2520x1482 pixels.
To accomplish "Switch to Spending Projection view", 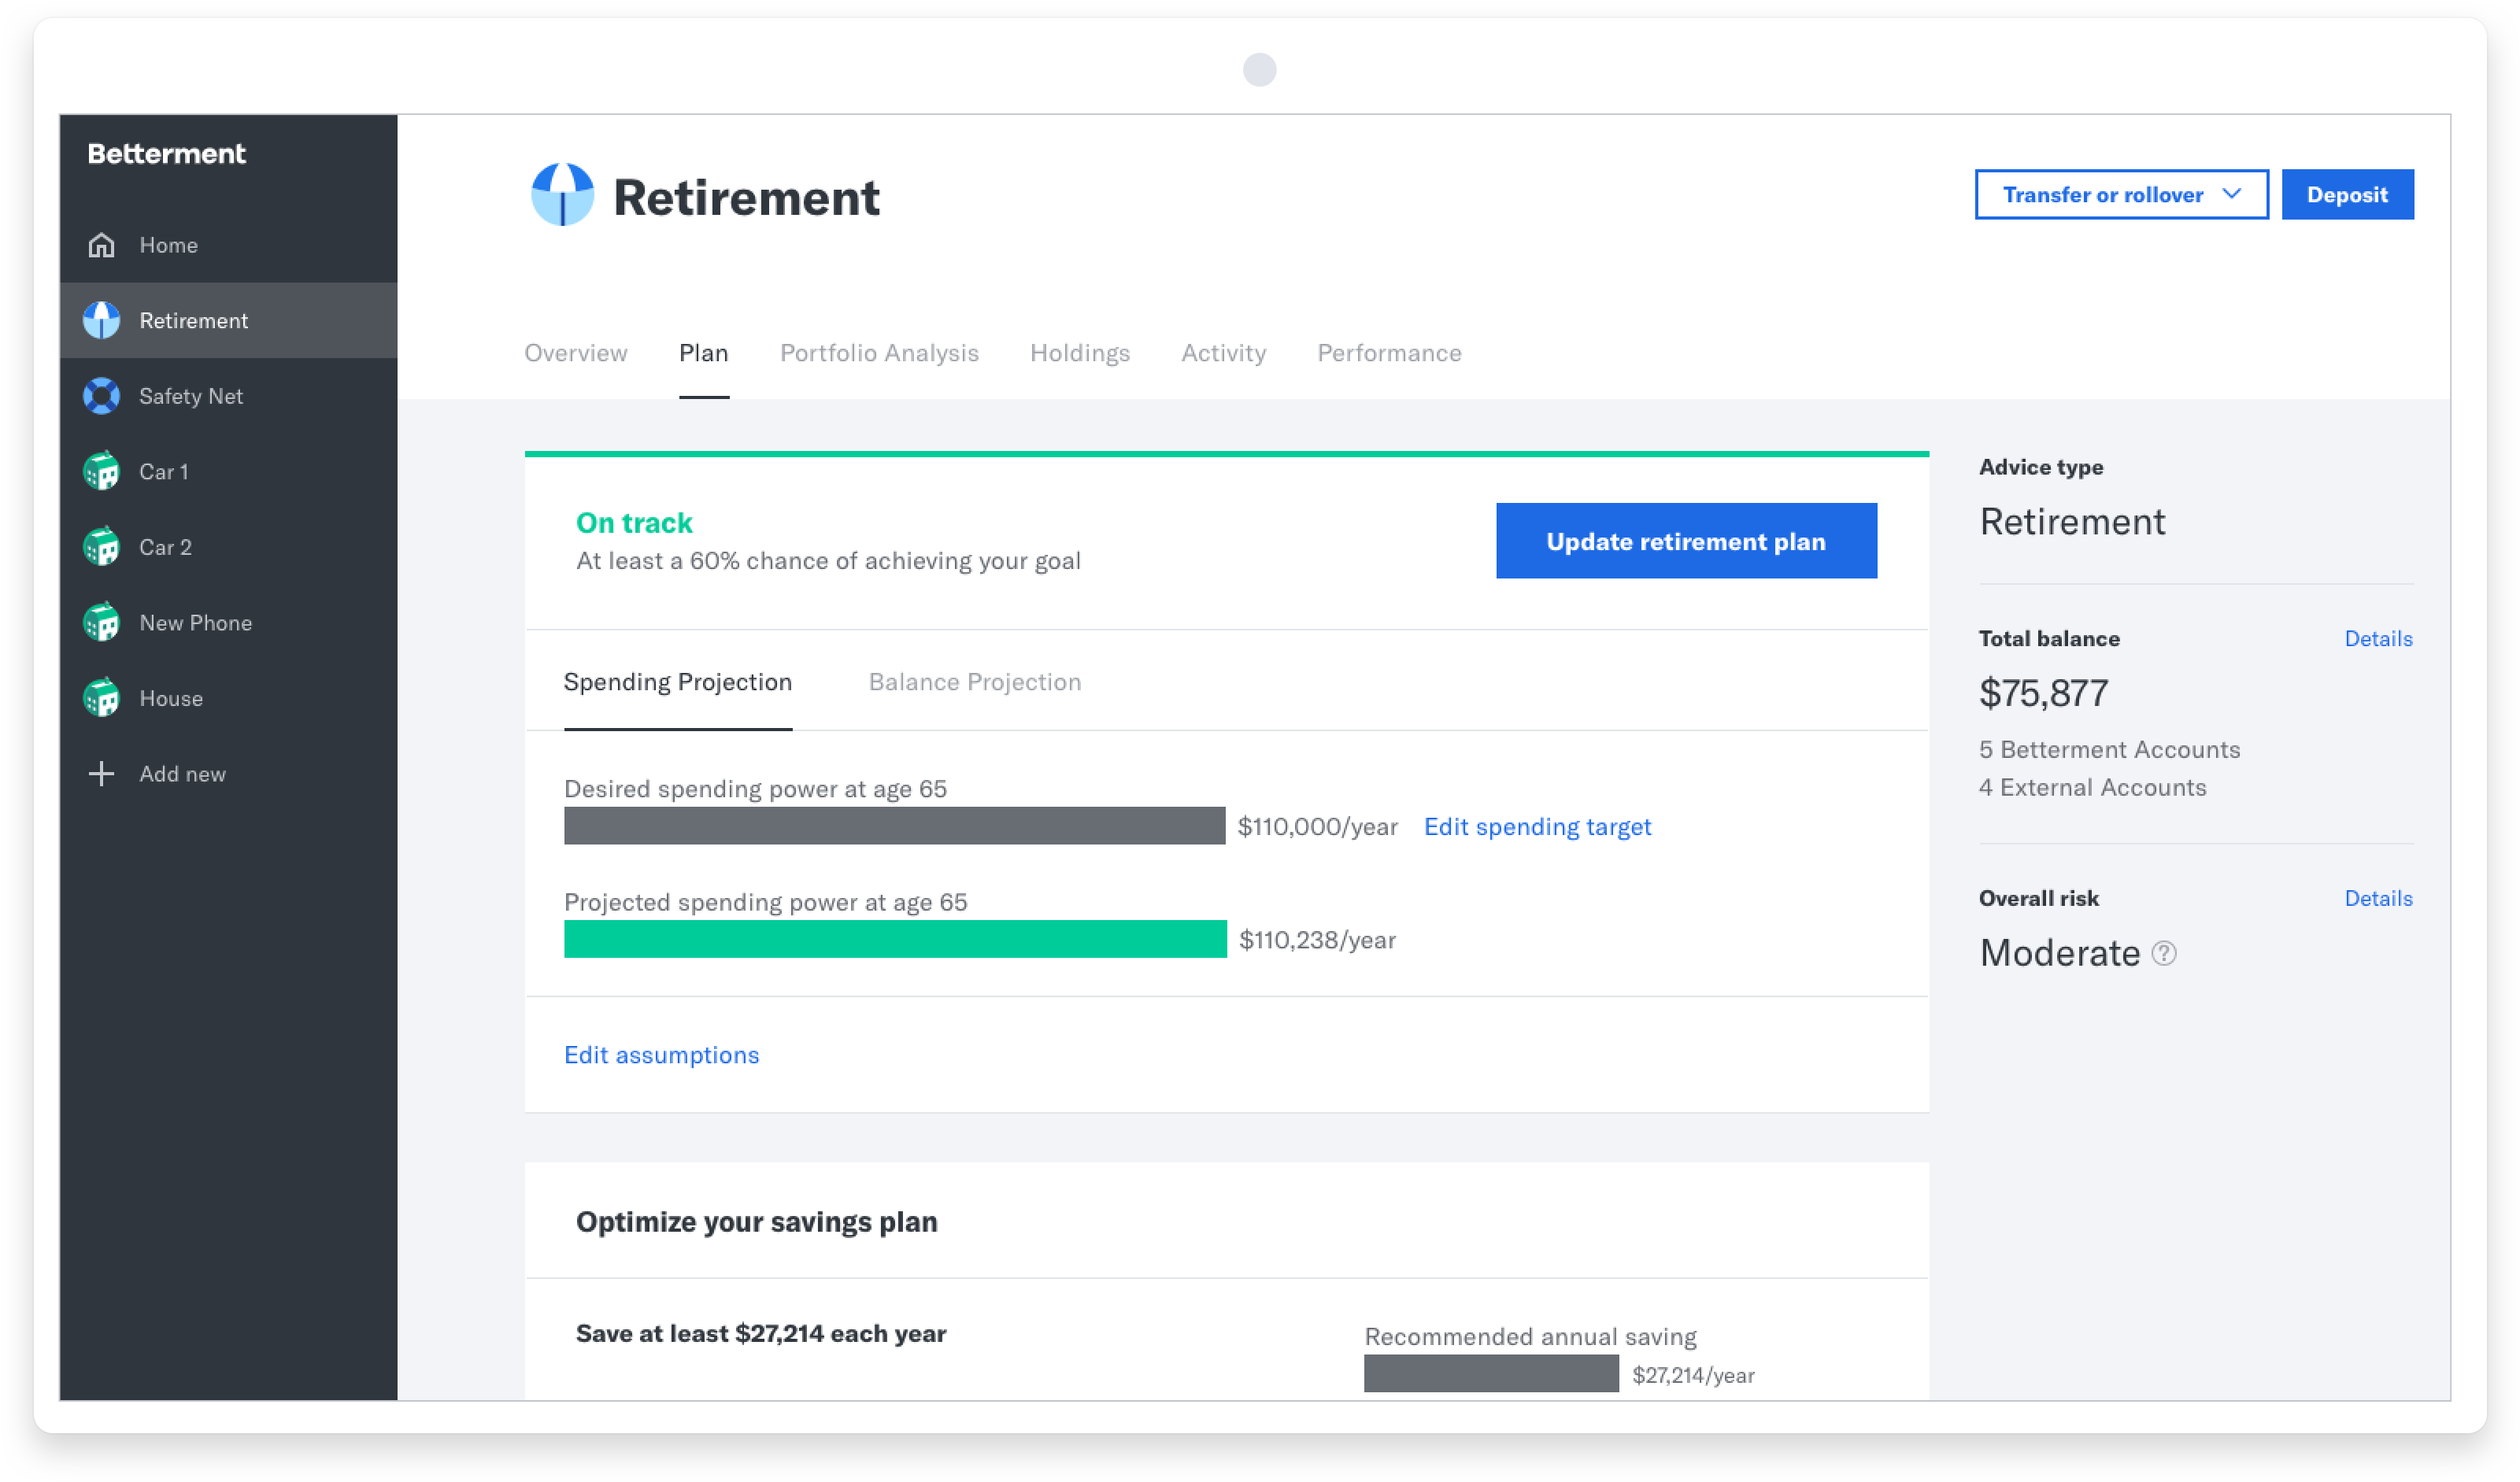I will tap(678, 682).
